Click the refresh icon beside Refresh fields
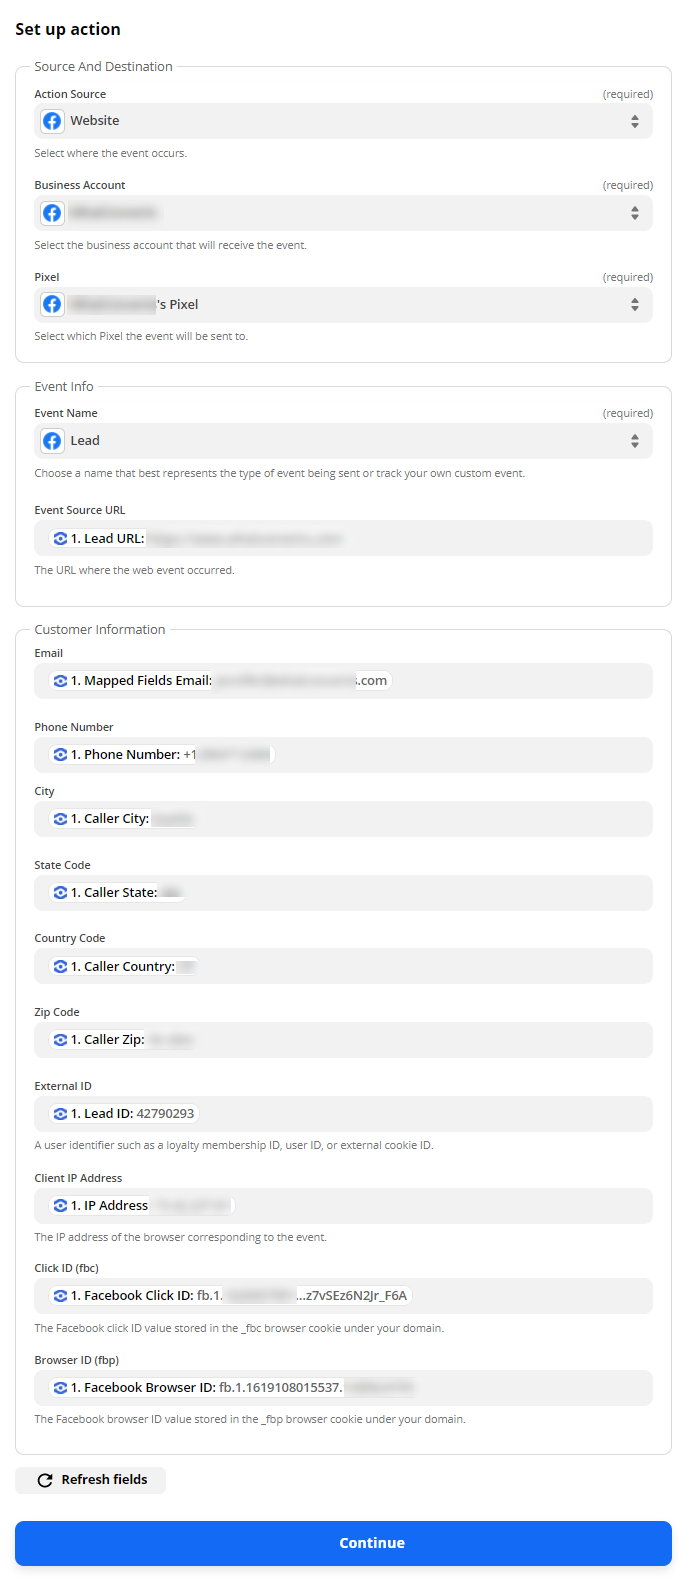686x1580 pixels. coord(45,1480)
